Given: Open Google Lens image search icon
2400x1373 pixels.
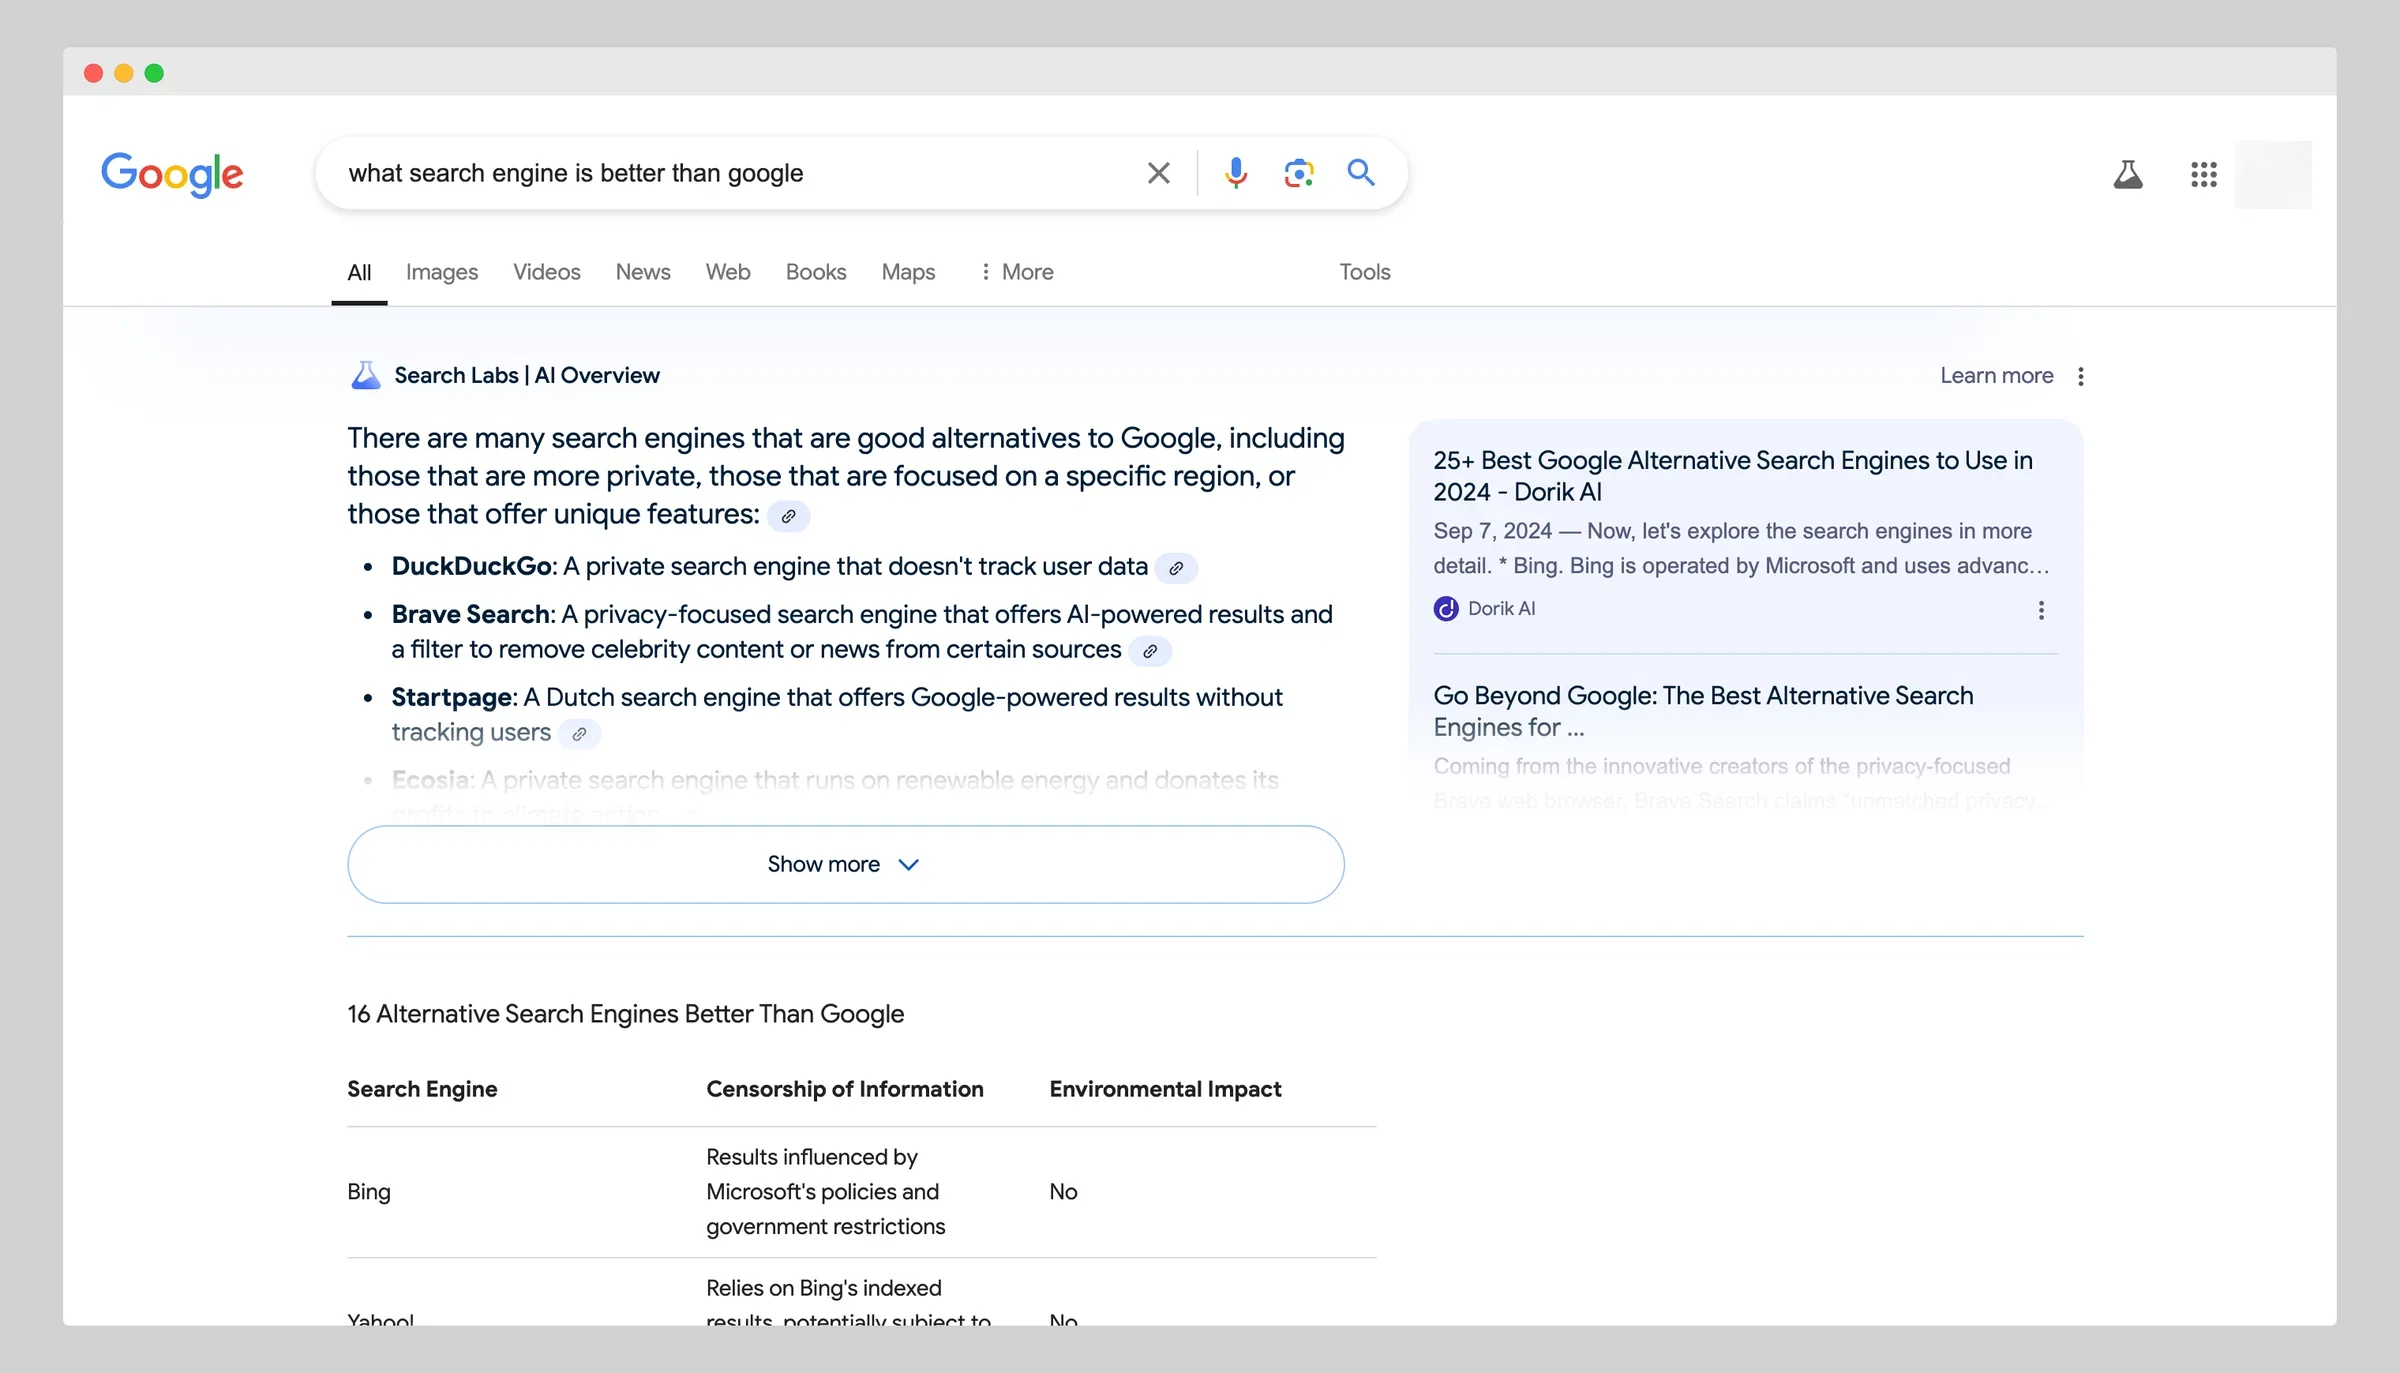Looking at the screenshot, I should (x=1299, y=173).
